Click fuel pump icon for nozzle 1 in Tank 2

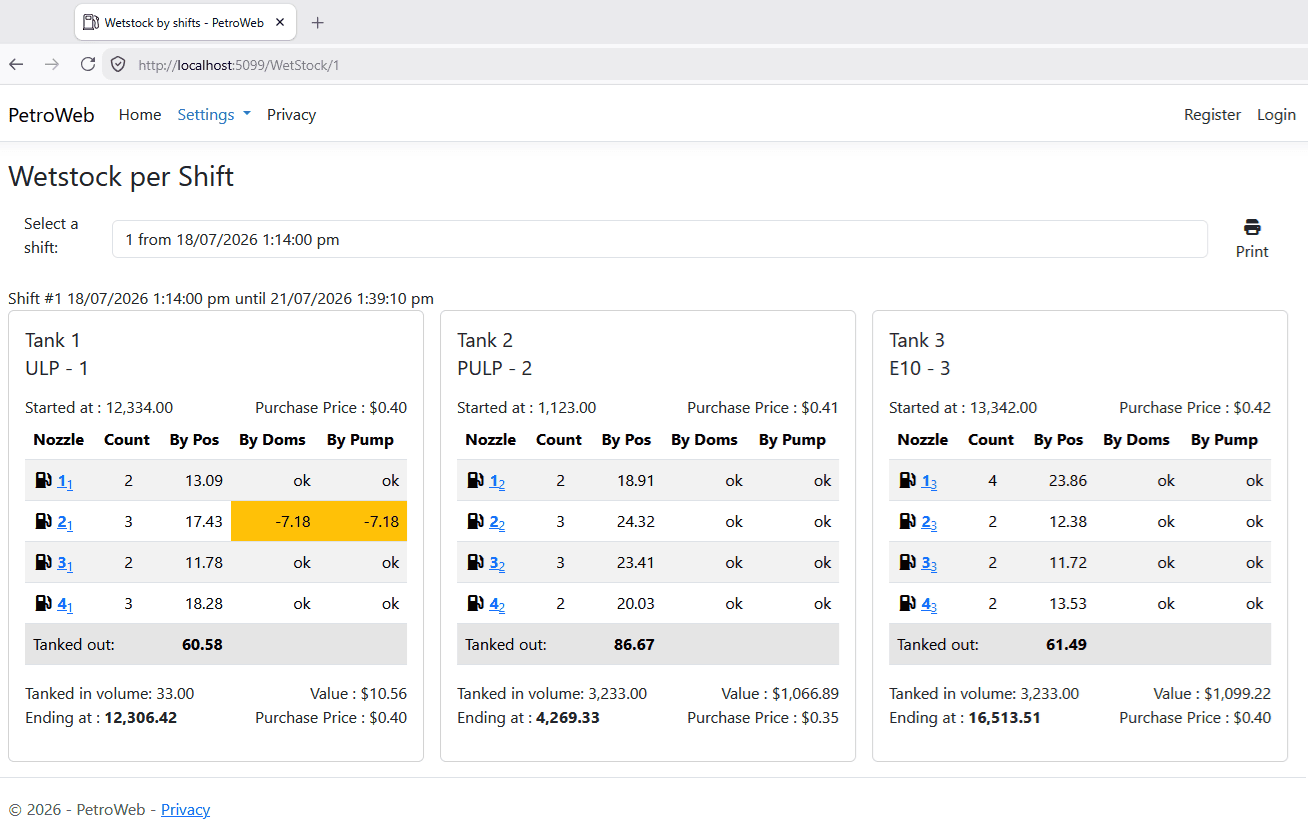coord(475,480)
